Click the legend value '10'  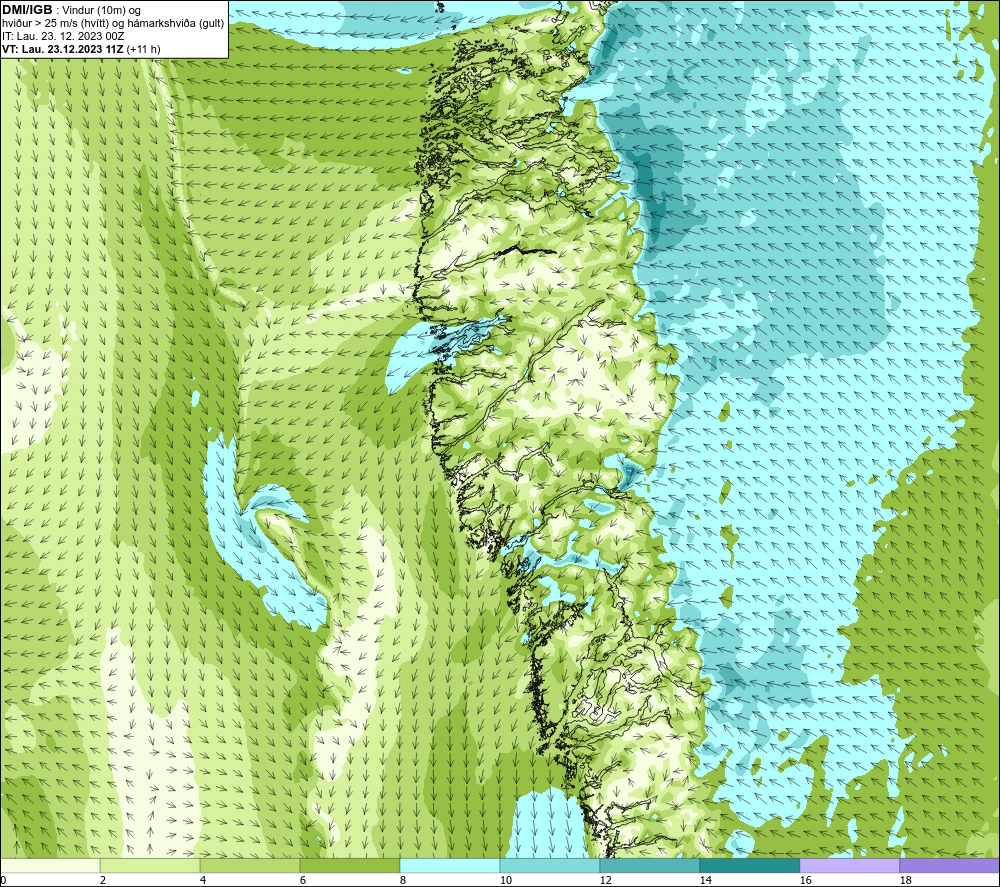coord(505,881)
